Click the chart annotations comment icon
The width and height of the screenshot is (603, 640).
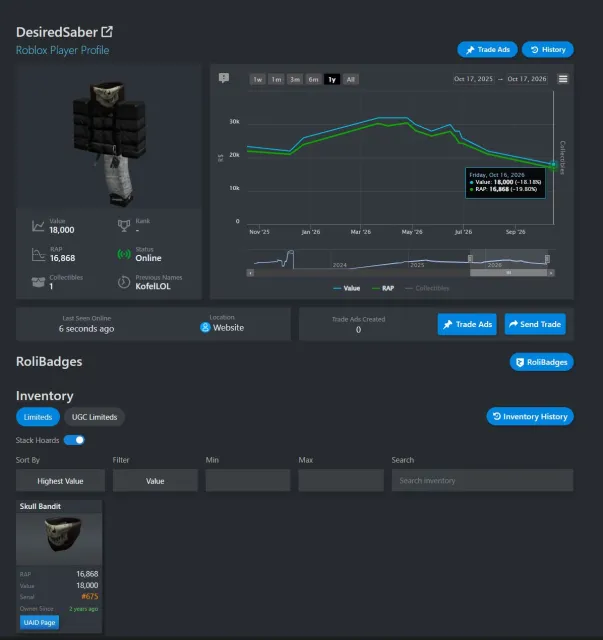(224, 78)
